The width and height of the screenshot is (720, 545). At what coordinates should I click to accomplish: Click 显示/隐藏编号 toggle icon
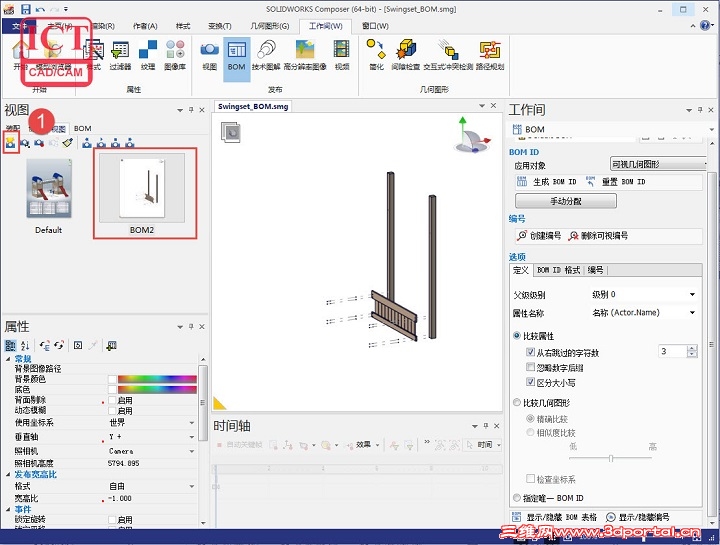(x=610, y=517)
